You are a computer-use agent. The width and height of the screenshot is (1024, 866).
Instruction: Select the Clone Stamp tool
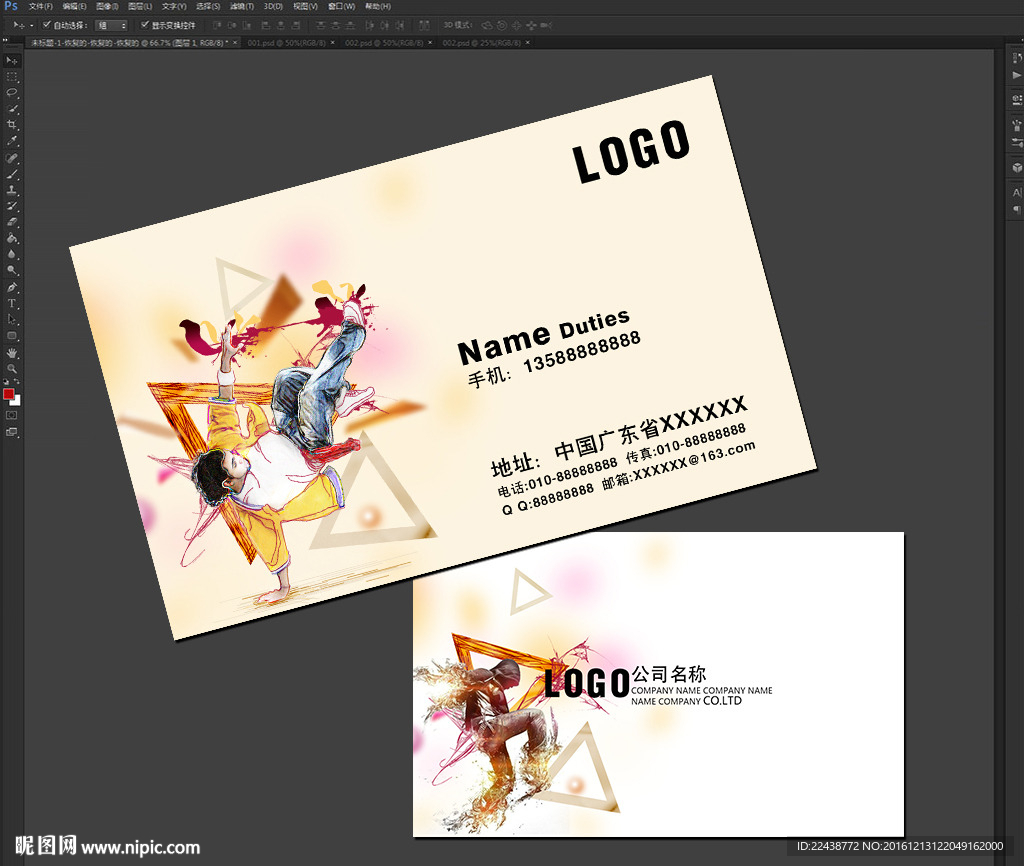tap(12, 191)
